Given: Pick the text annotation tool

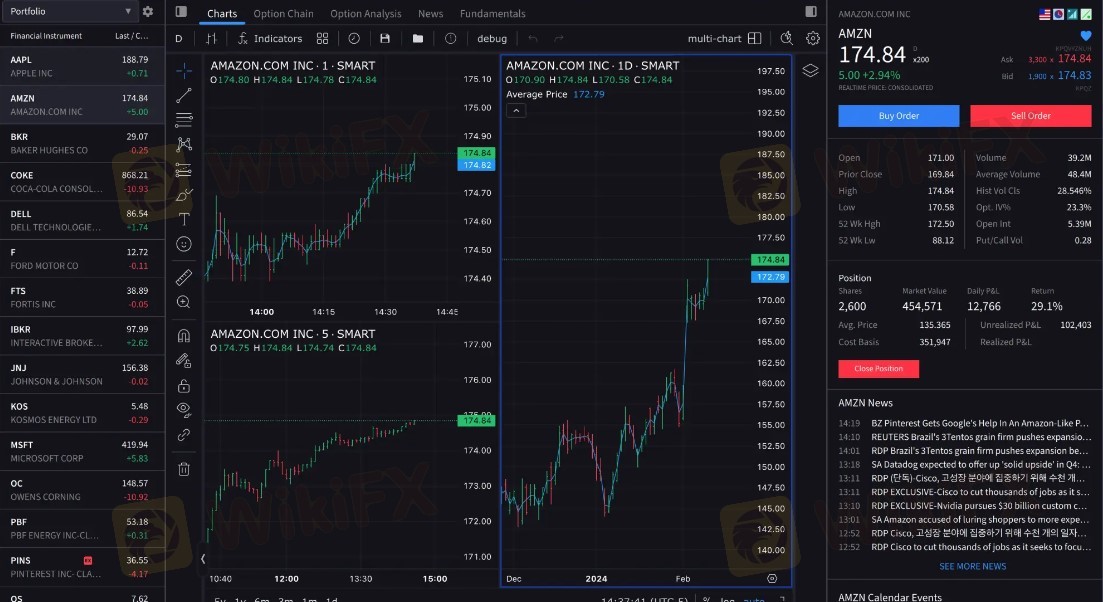Looking at the screenshot, I should [184, 218].
